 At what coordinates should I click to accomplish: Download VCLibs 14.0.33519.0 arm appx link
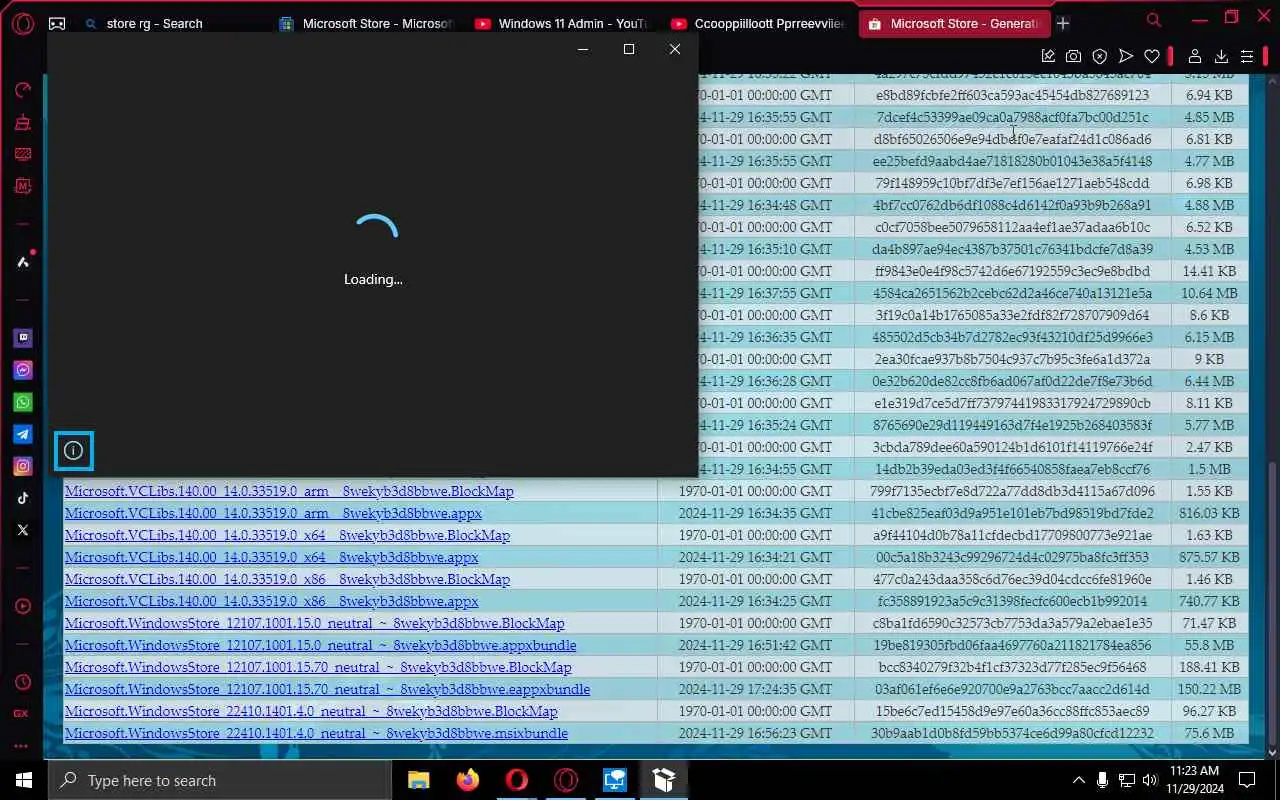tap(273, 513)
